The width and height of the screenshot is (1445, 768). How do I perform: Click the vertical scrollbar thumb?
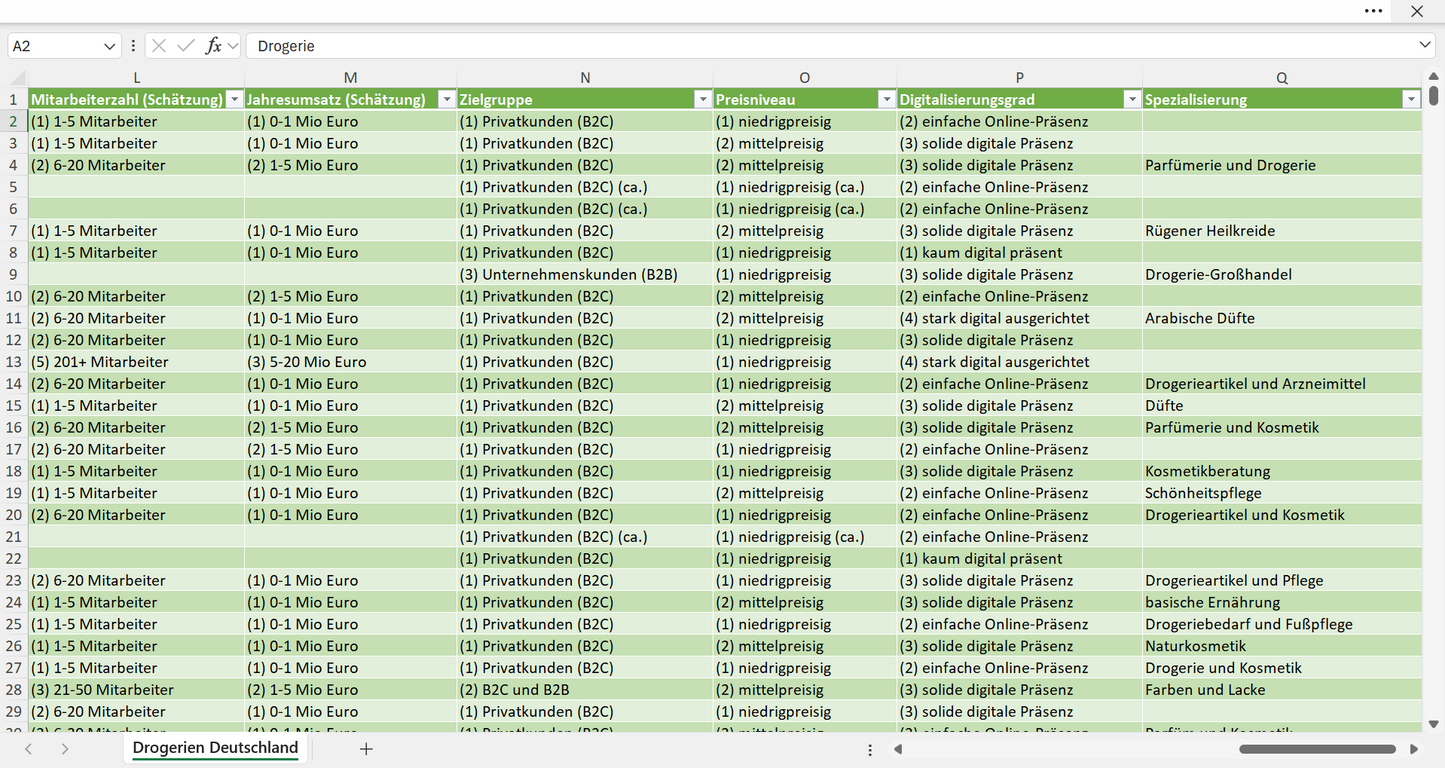coord(1433,95)
